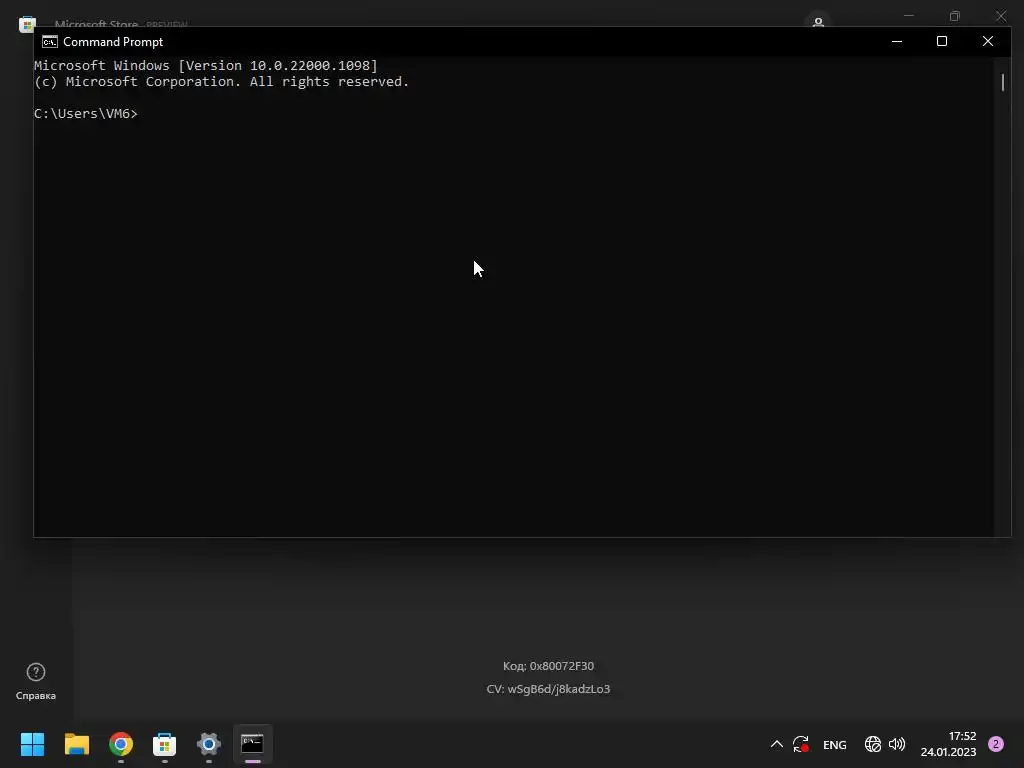Click the C:\Users\VM6> prompt line
Screen dimensions: 1024x768
86,114
